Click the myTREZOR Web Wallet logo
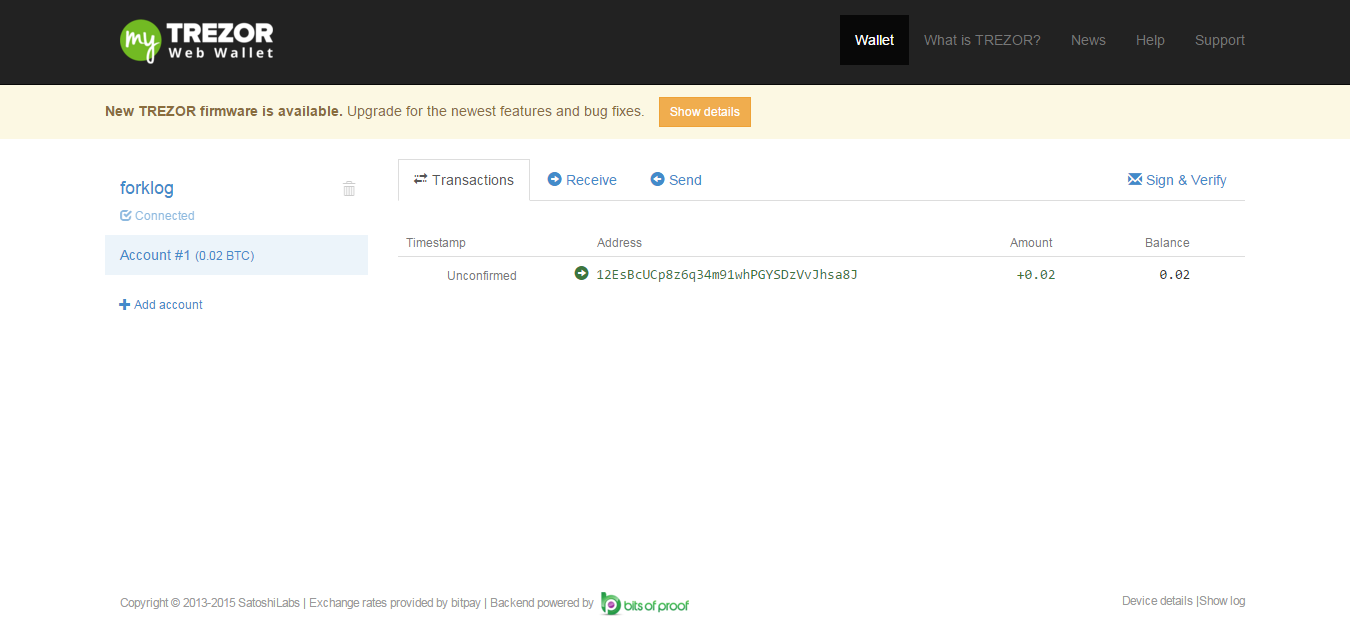This screenshot has height=623, width=1350. tap(195, 40)
